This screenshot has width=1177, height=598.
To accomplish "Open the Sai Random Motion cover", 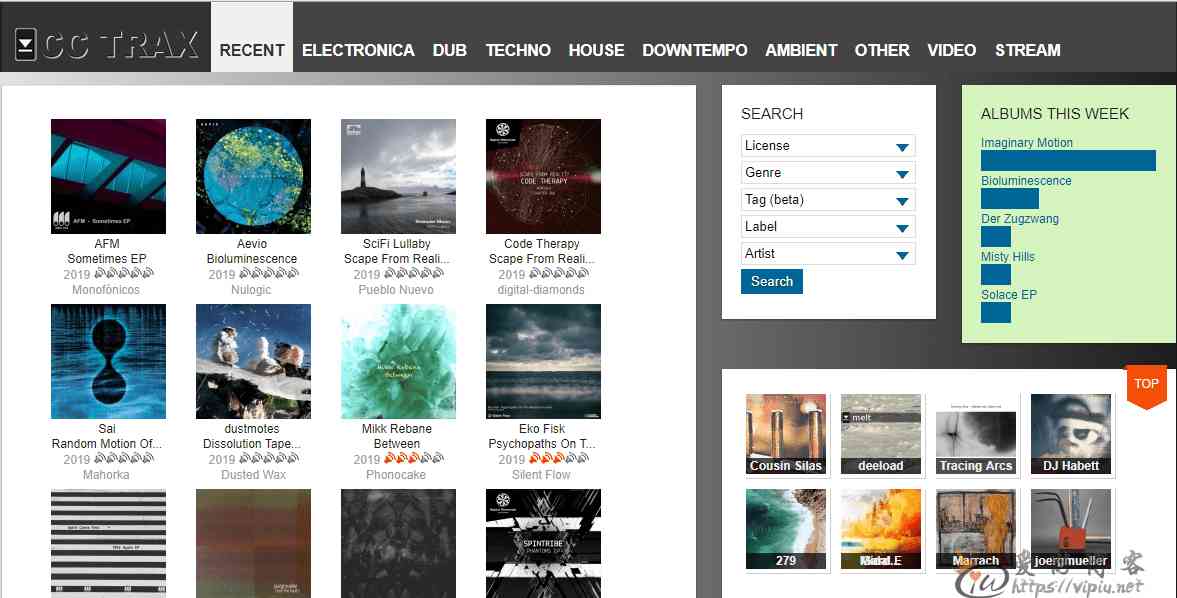I will [x=108, y=362].
